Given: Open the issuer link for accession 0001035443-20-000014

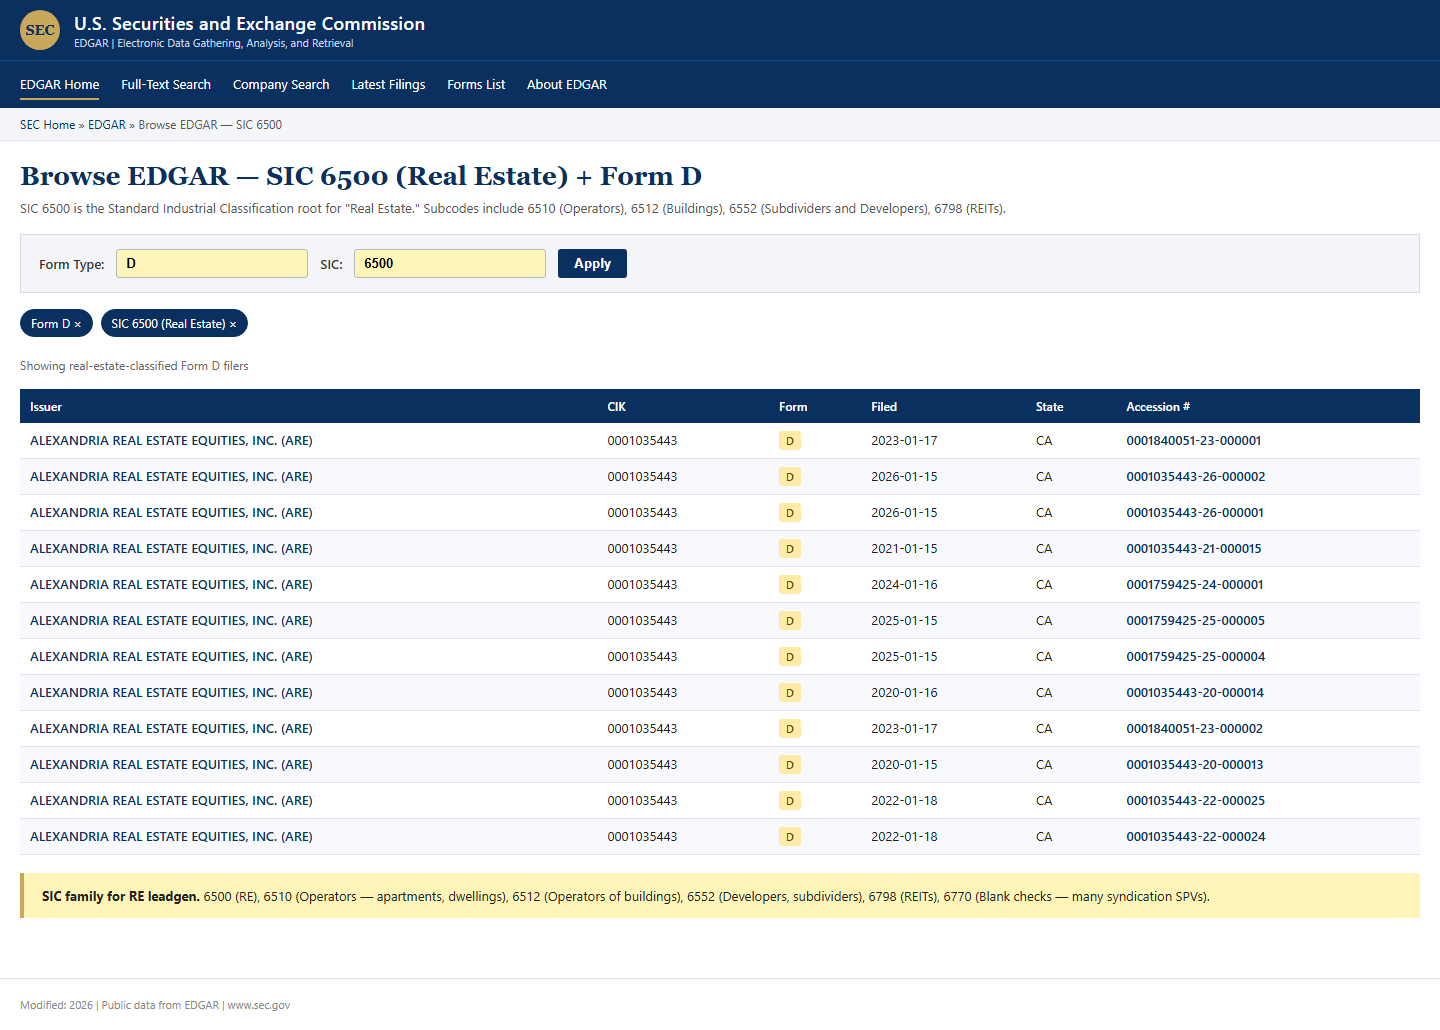Looking at the screenshot, I should click(x=171, y=693).
